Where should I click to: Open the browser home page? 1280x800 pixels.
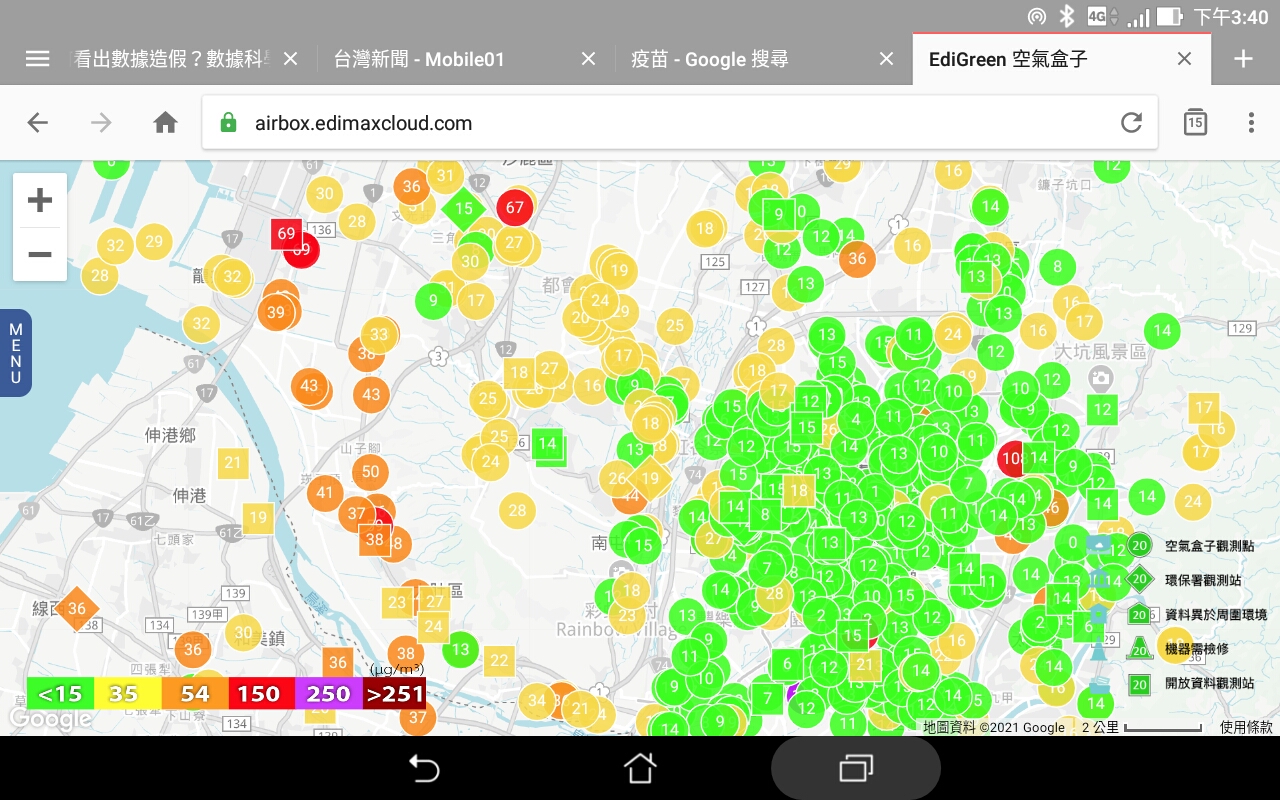pyautogui.click(x=165, y=123)
